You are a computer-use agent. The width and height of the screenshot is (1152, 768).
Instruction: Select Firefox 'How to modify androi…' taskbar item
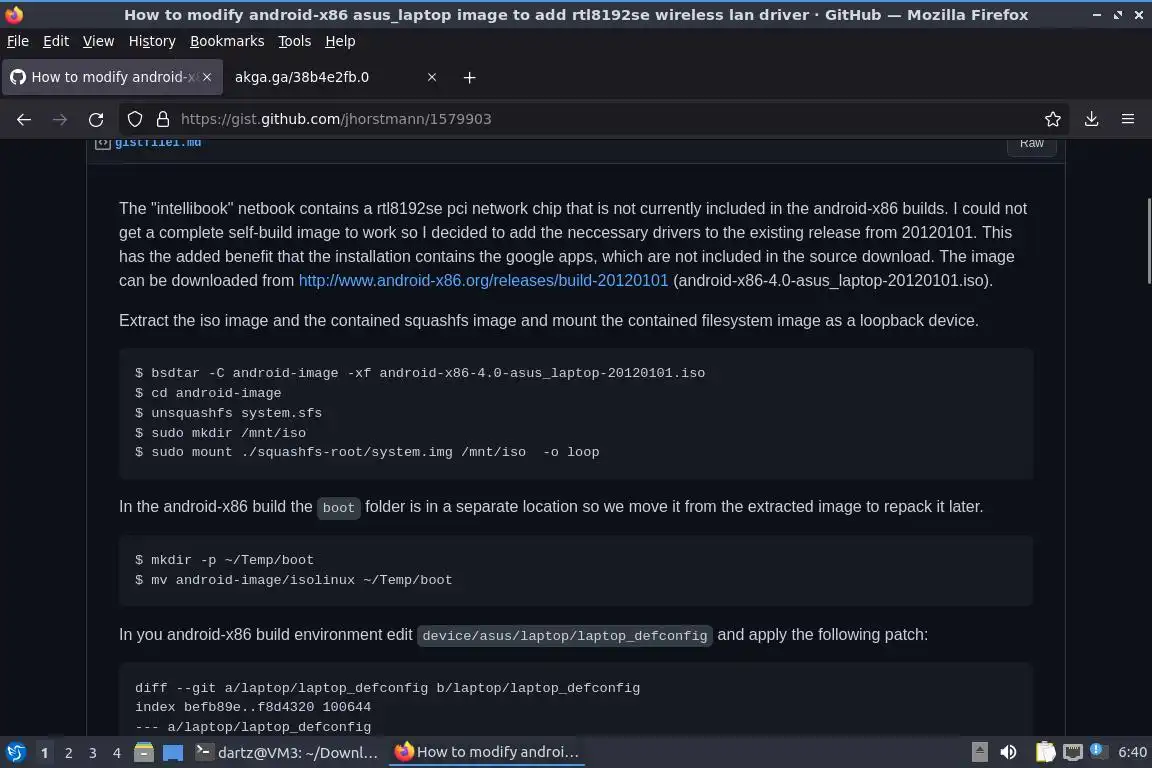[x=487, y=752]
